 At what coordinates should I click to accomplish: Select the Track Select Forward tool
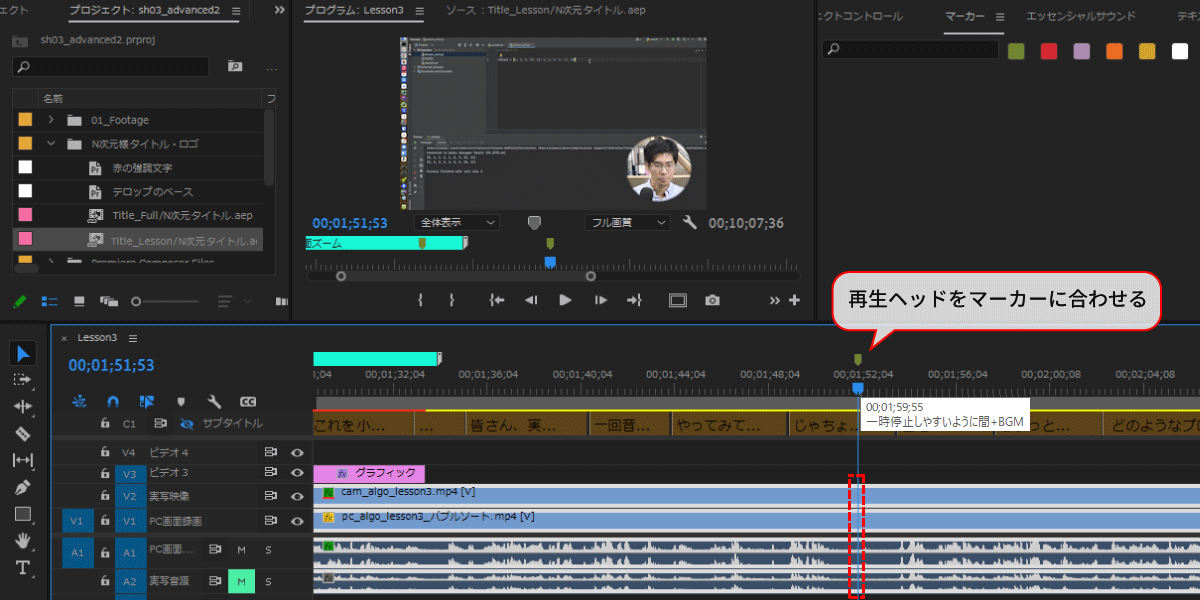click(24, 380)
